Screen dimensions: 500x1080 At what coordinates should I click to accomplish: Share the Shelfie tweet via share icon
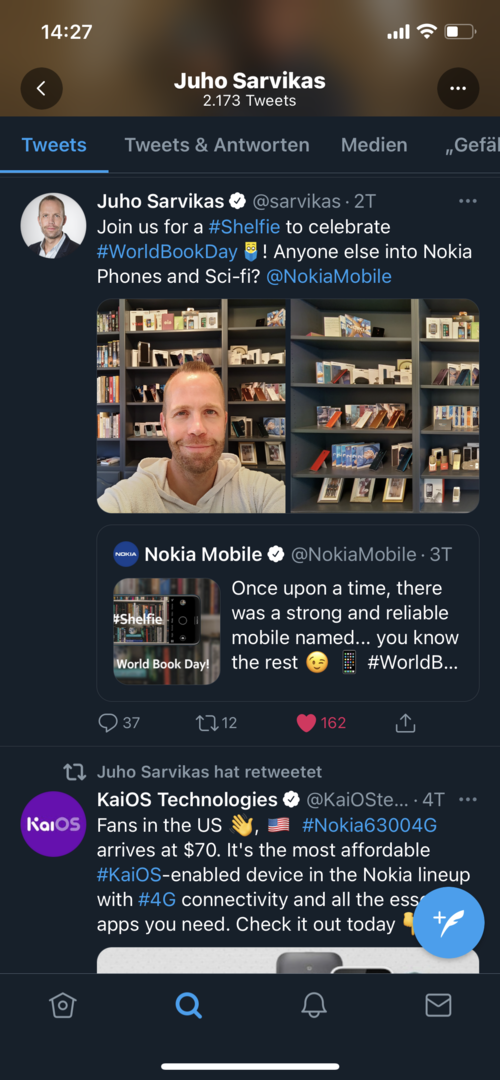tap(406, 723)
